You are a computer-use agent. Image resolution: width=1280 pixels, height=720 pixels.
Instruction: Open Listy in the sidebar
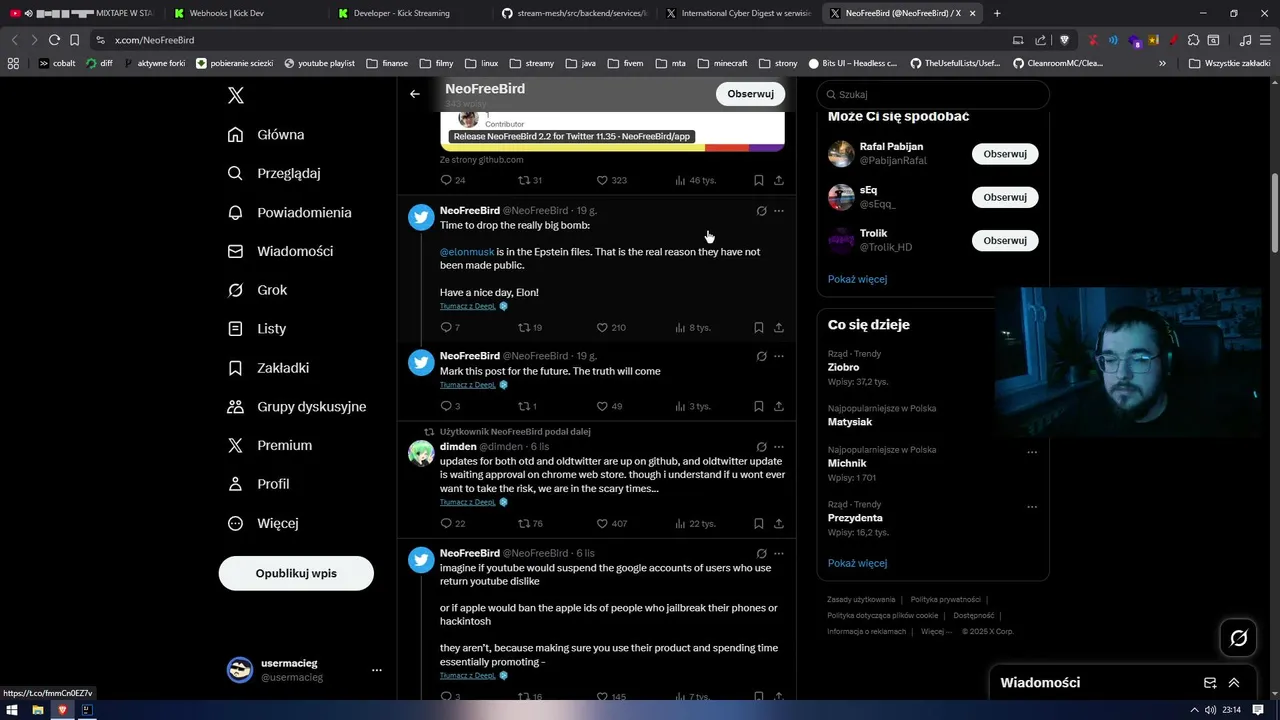click(x=257, y=329)
